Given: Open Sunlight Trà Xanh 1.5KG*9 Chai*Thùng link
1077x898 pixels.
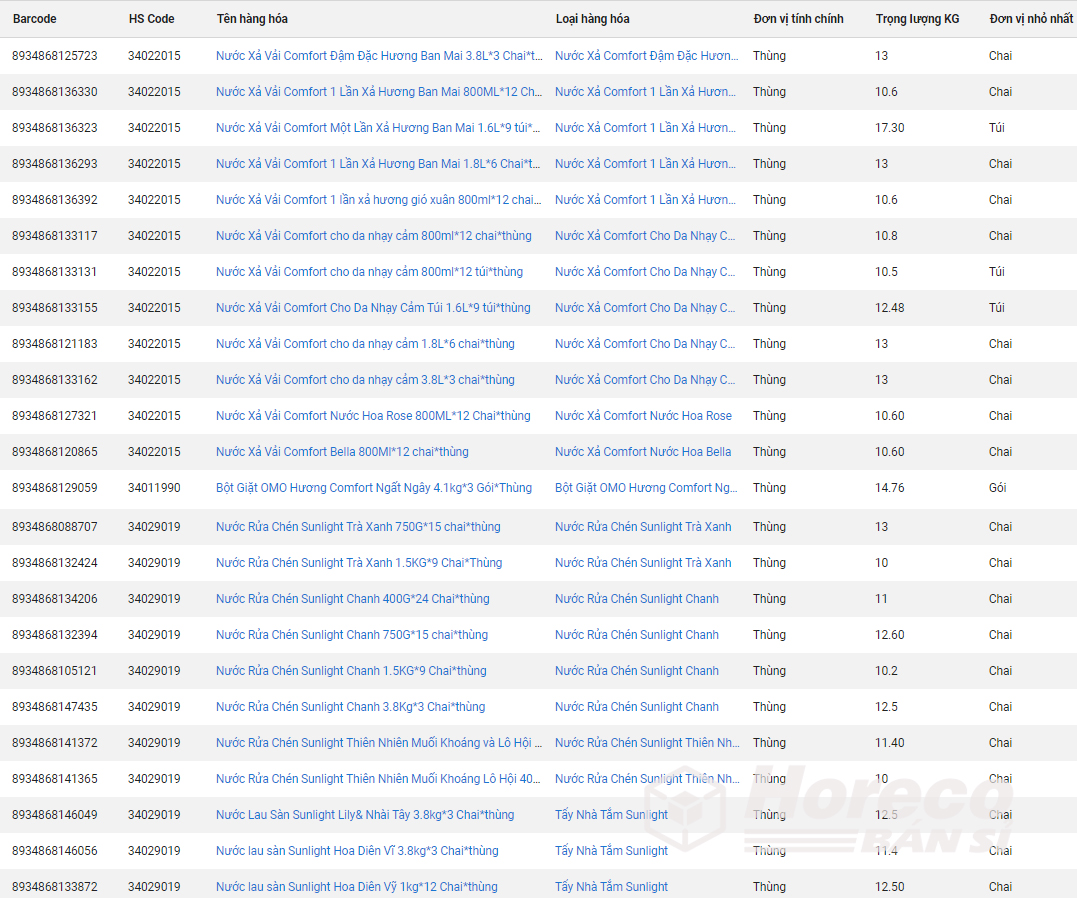Looking at the screenshot, I should point(359,563).
